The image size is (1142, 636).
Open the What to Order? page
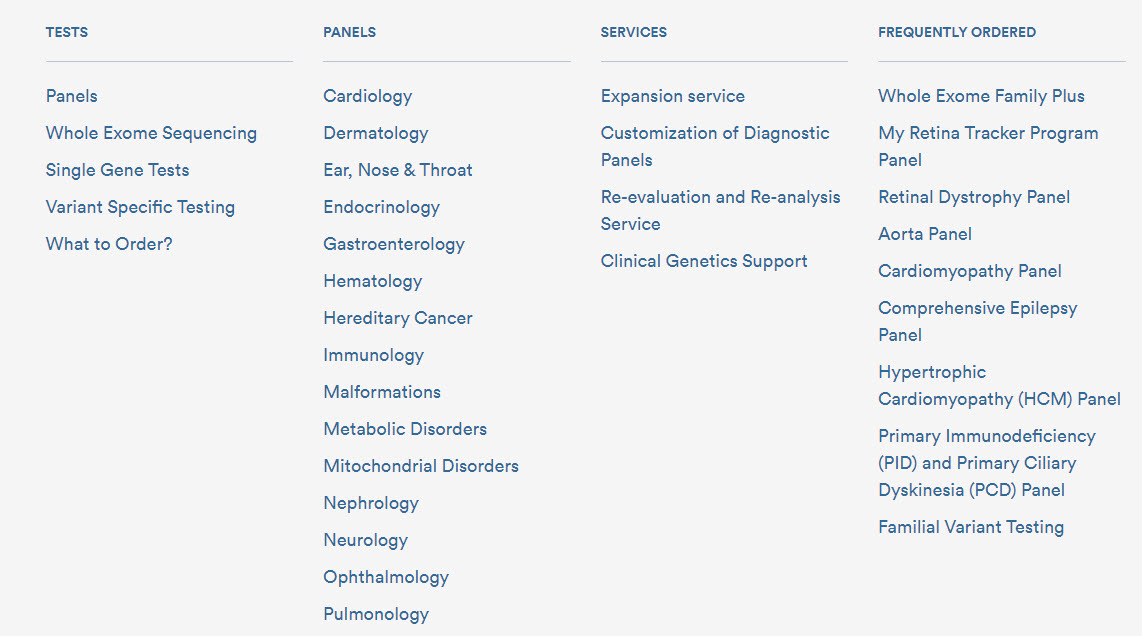109,244
